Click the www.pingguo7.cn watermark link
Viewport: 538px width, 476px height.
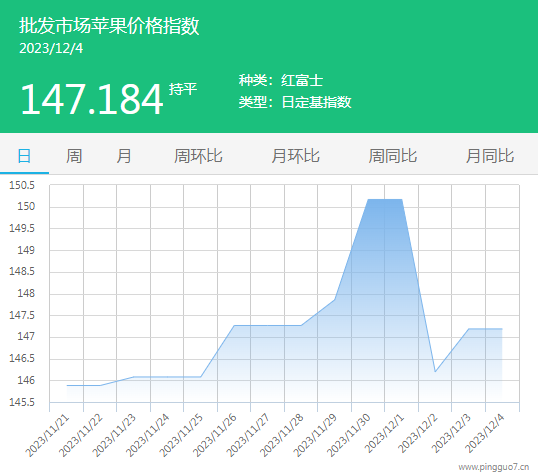(494, 467)
